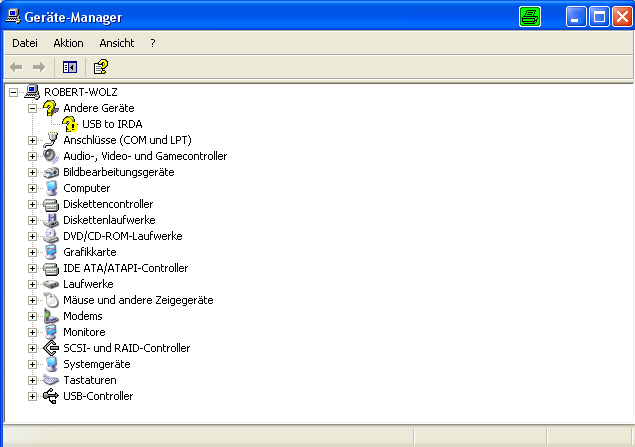Click the Grafikkarte display adapter icon

pos(51,252)
